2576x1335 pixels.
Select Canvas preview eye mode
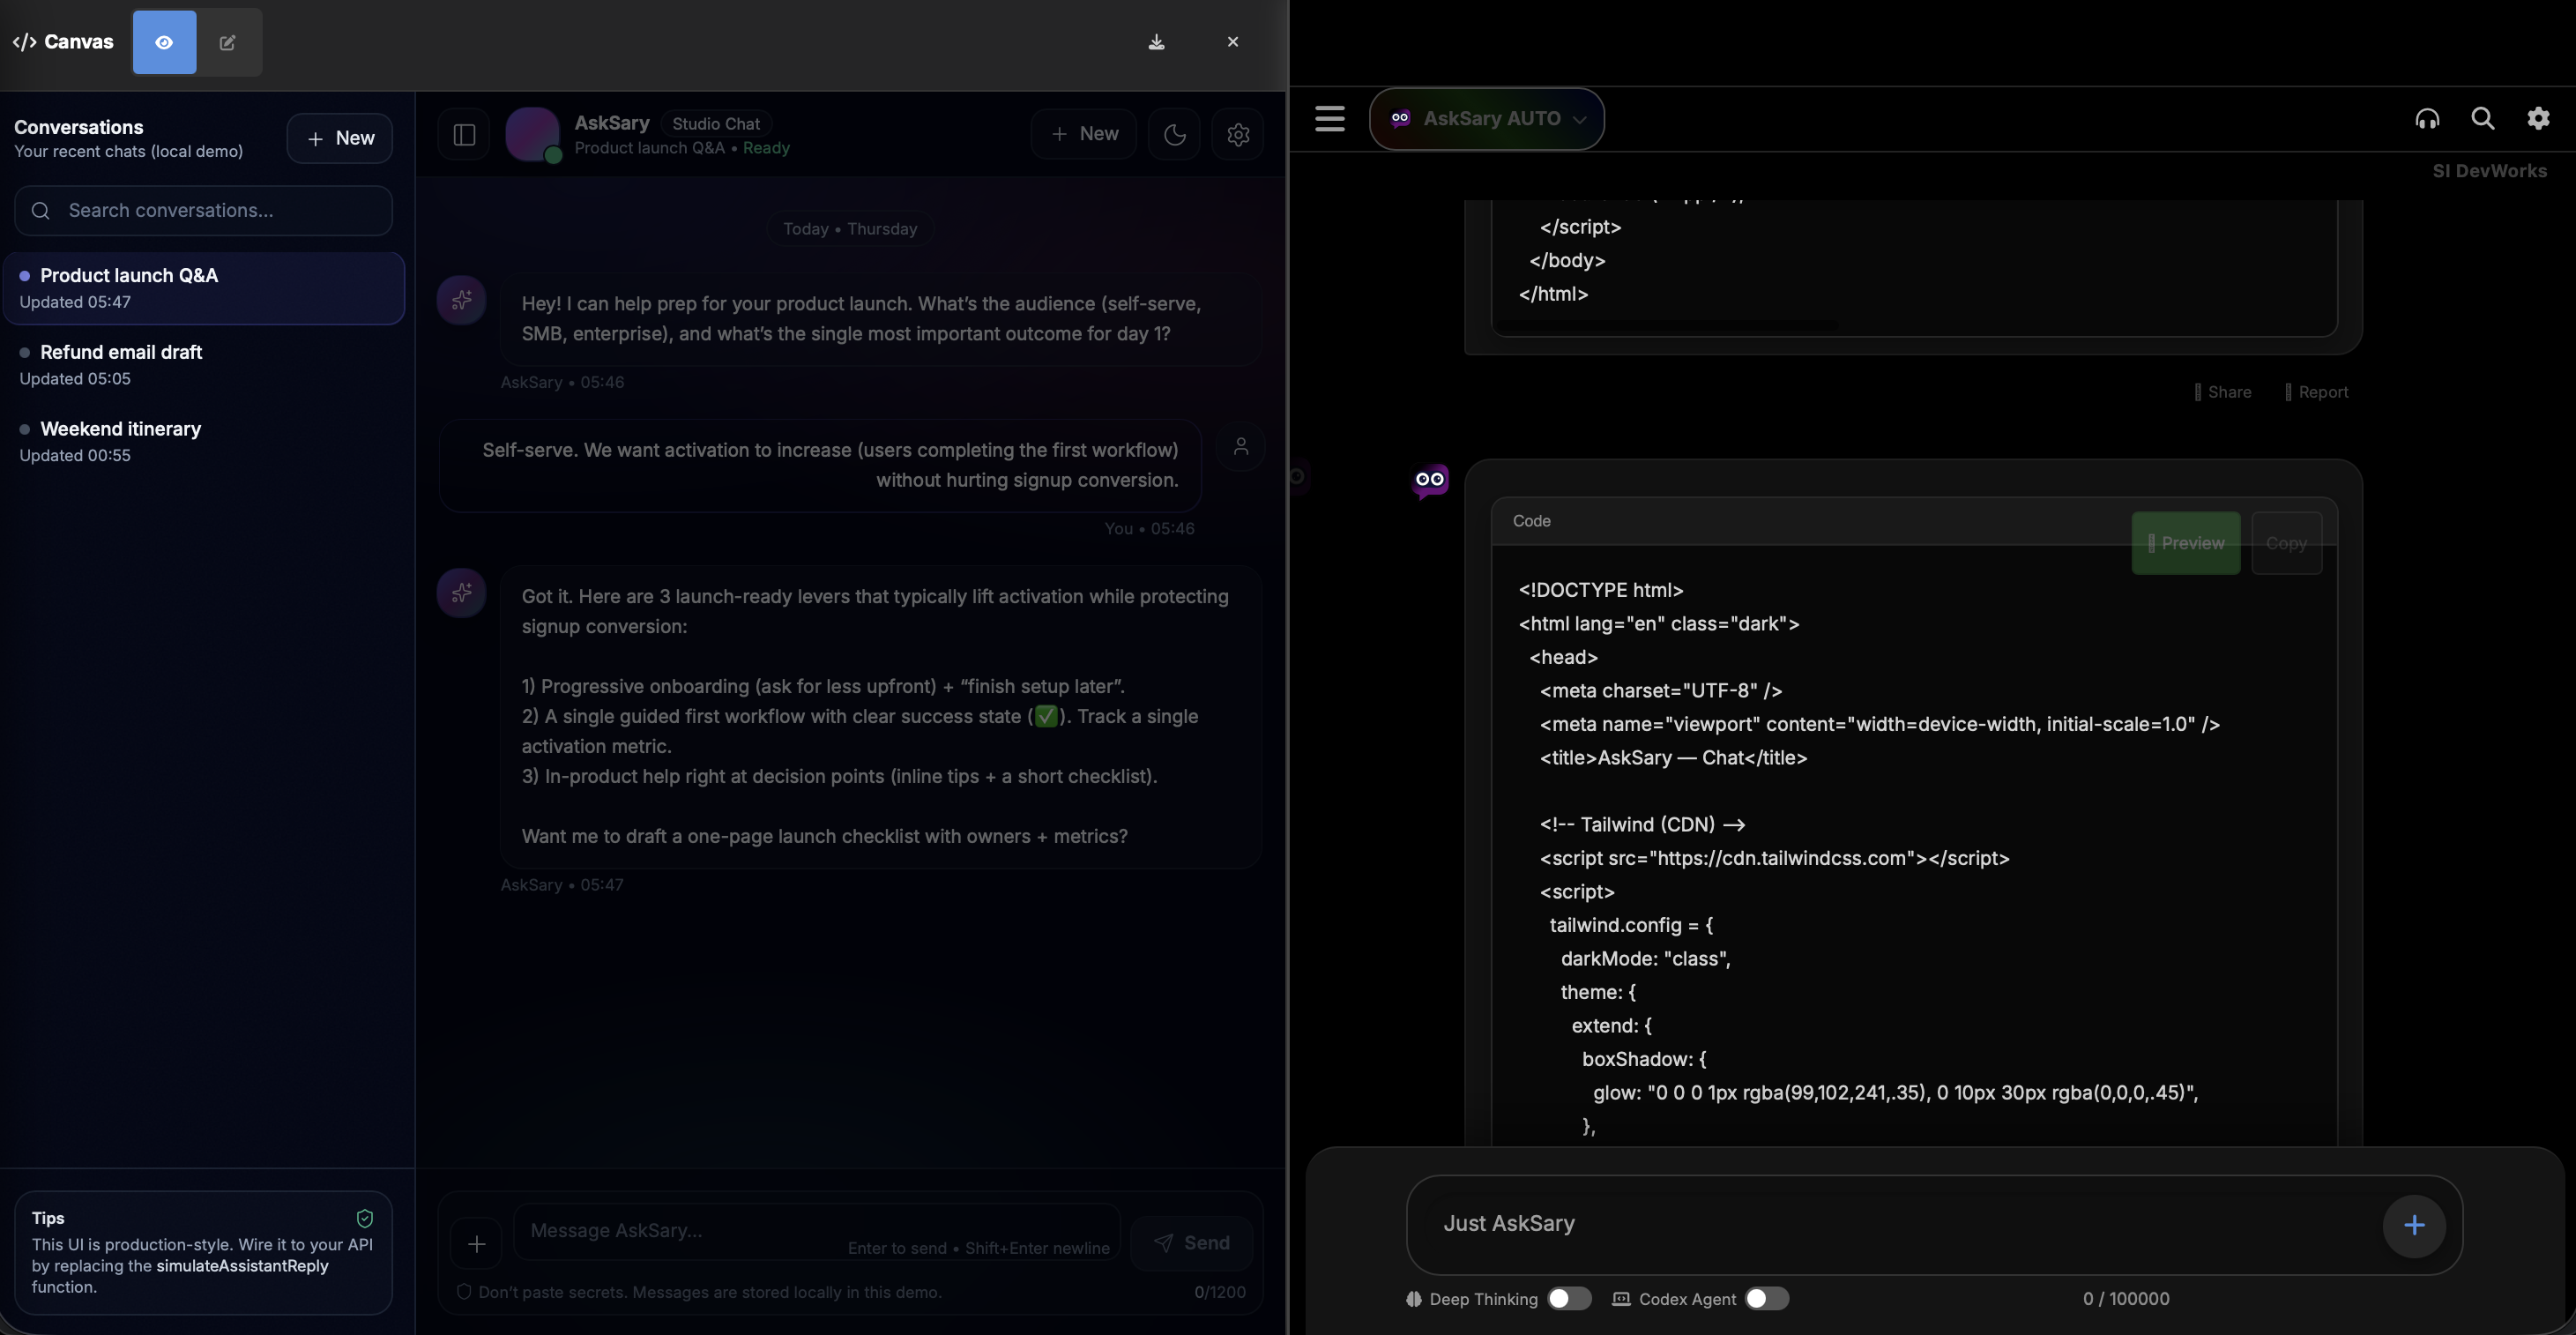pos(164,42)
